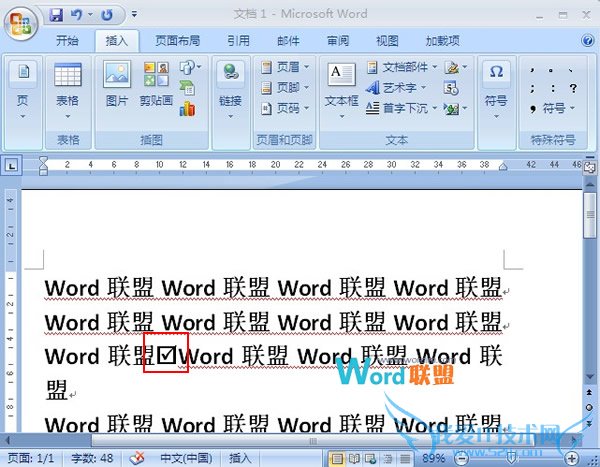Click the vertical scrollbar thumb
The image size is (600, 467).
click(590, 216)
